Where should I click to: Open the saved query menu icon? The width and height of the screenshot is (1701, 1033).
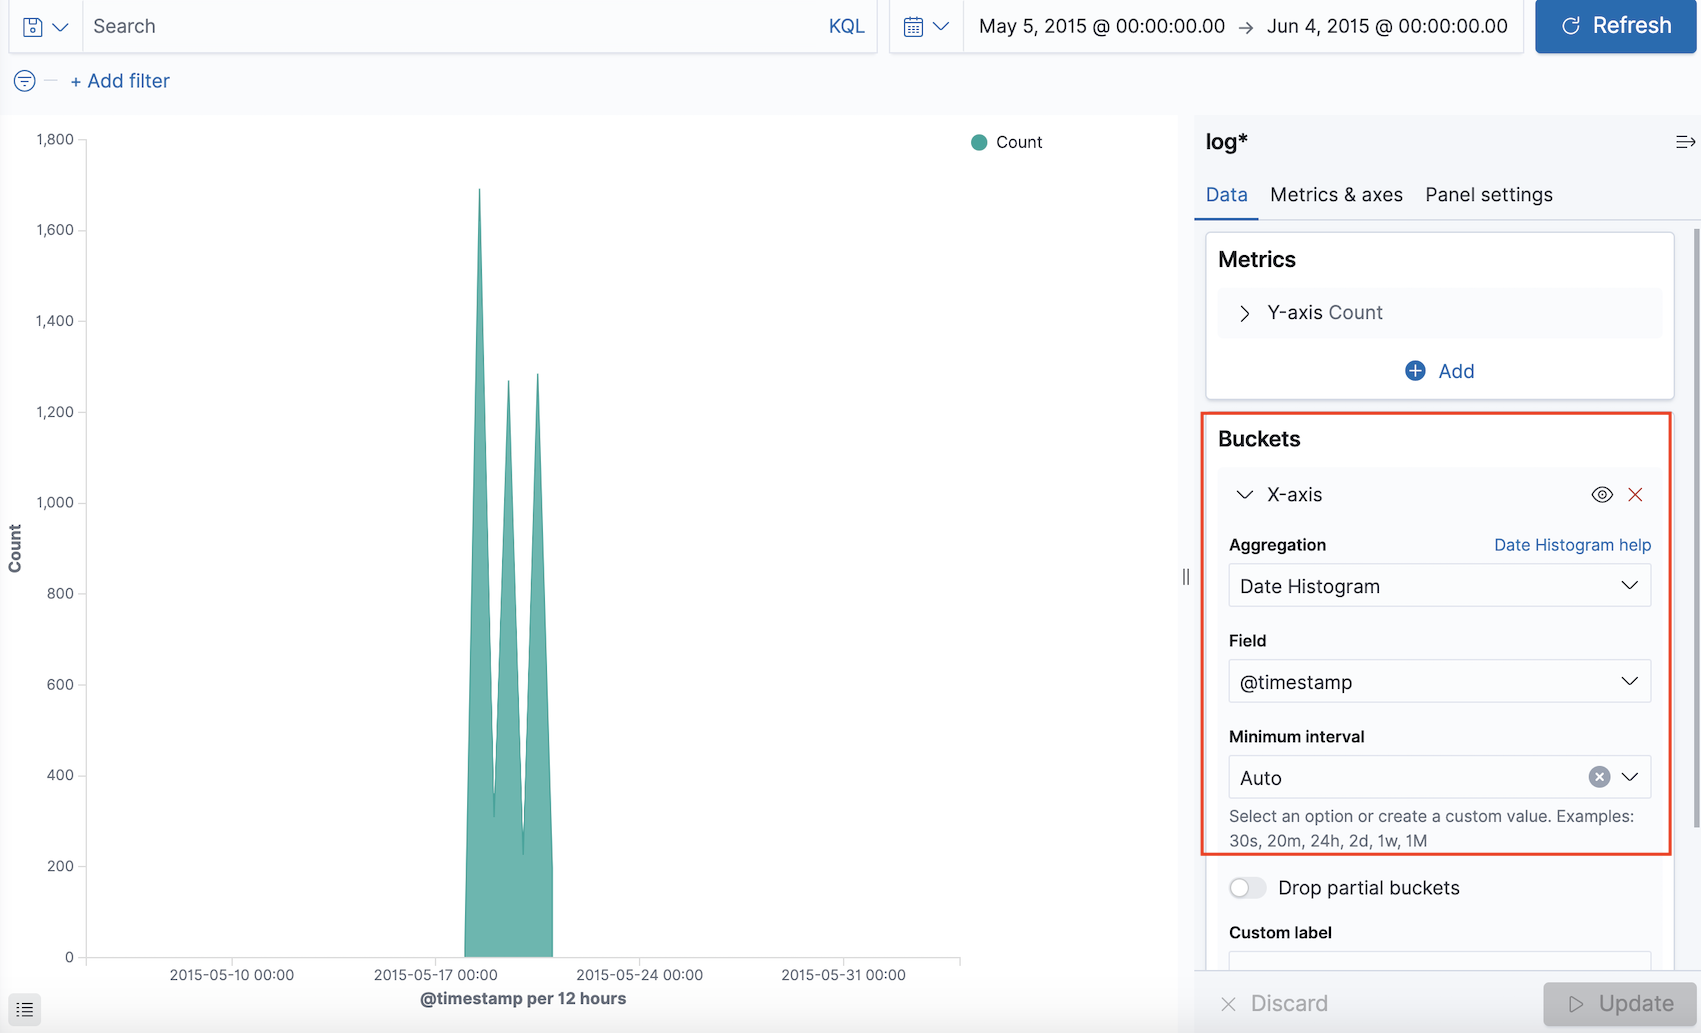click(45, 27)
